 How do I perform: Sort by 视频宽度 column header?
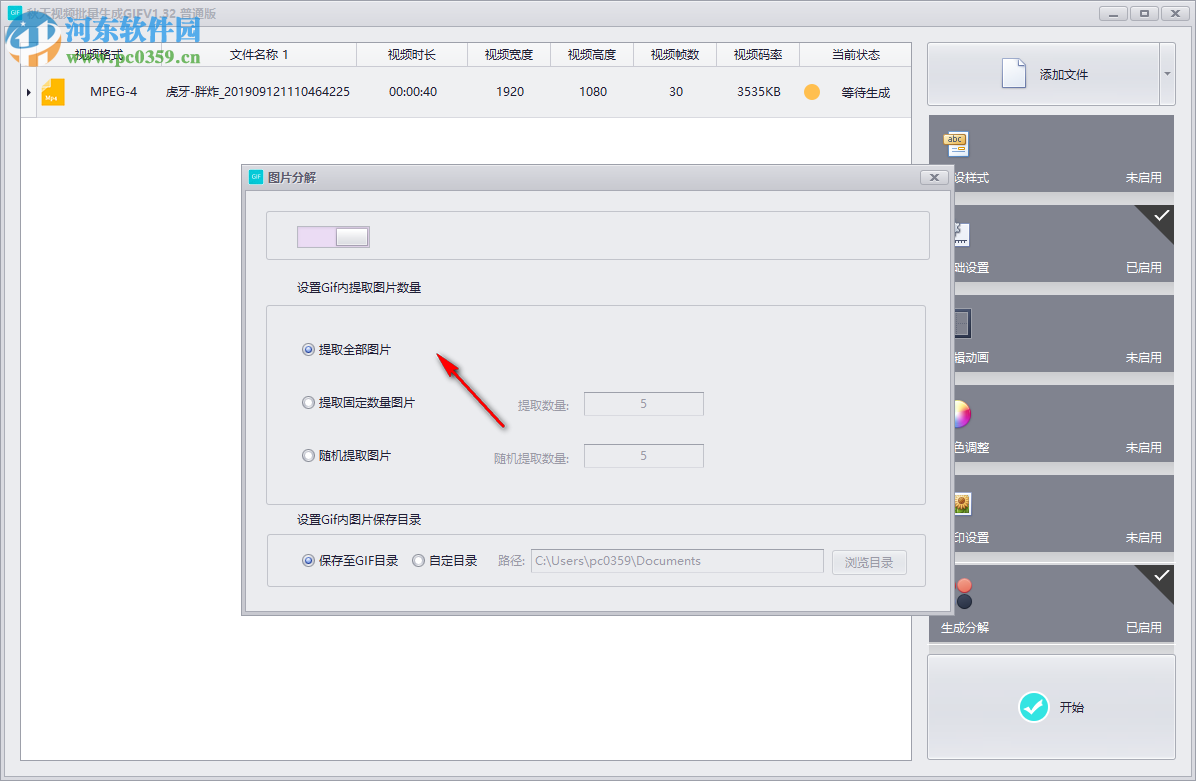[x=509, y=55]
